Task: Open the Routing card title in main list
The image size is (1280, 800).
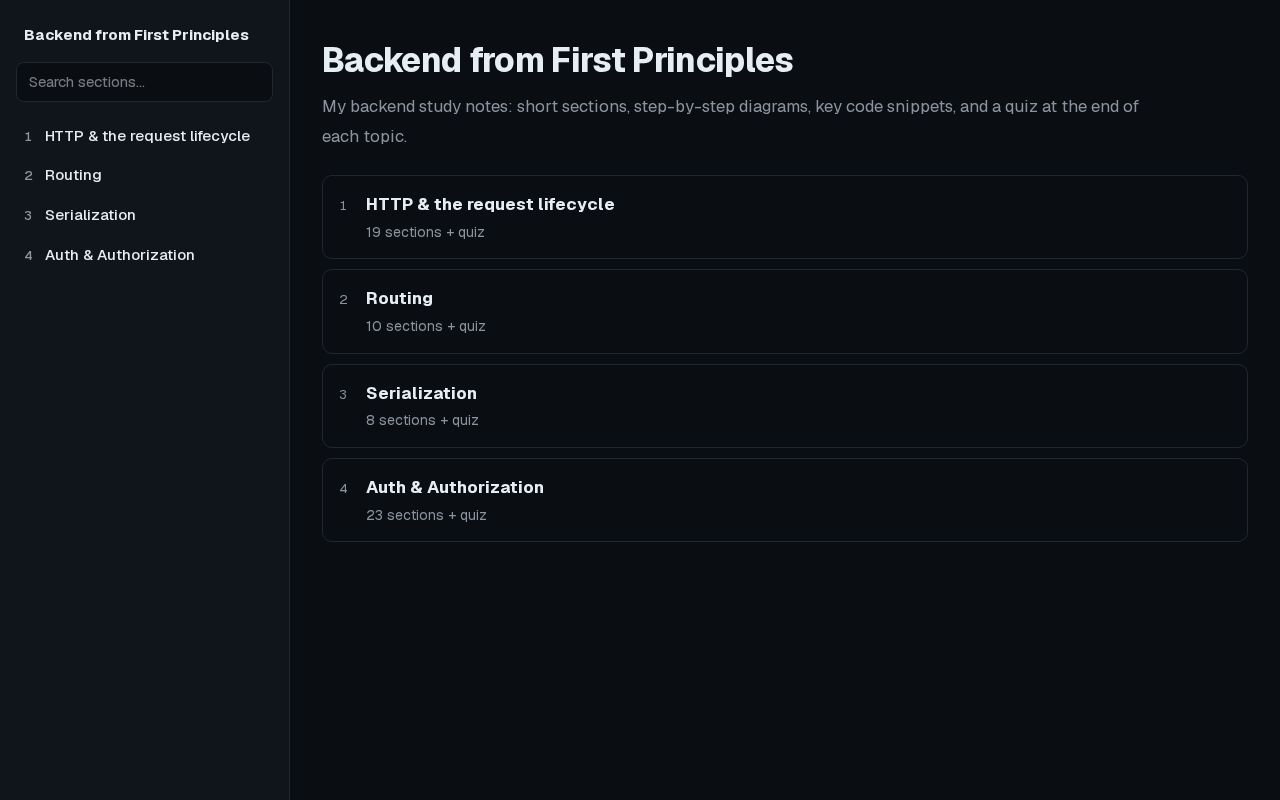Action: (399, 298)
